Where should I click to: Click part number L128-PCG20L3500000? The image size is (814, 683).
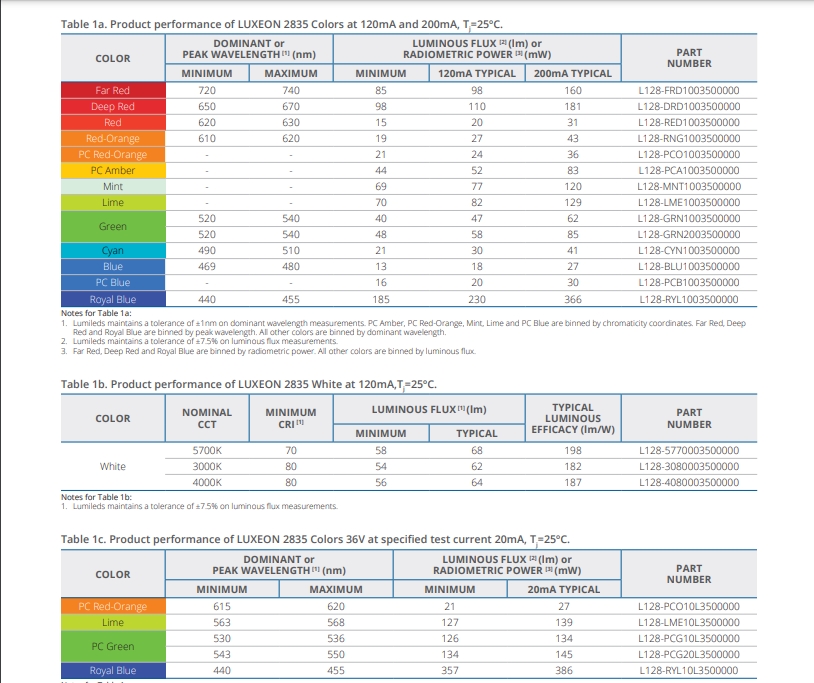pyautogui.click(x=689, y=654)
